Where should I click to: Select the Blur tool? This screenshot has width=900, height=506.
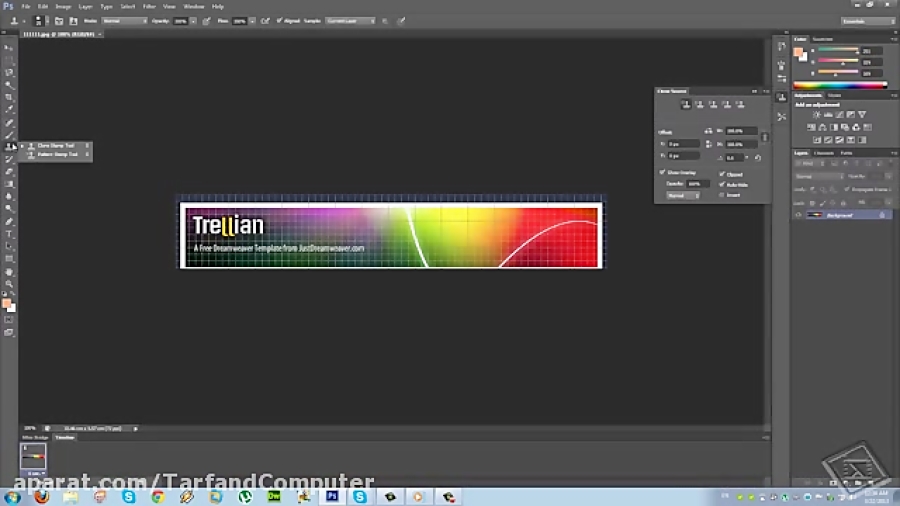click(x=9, y=196)
